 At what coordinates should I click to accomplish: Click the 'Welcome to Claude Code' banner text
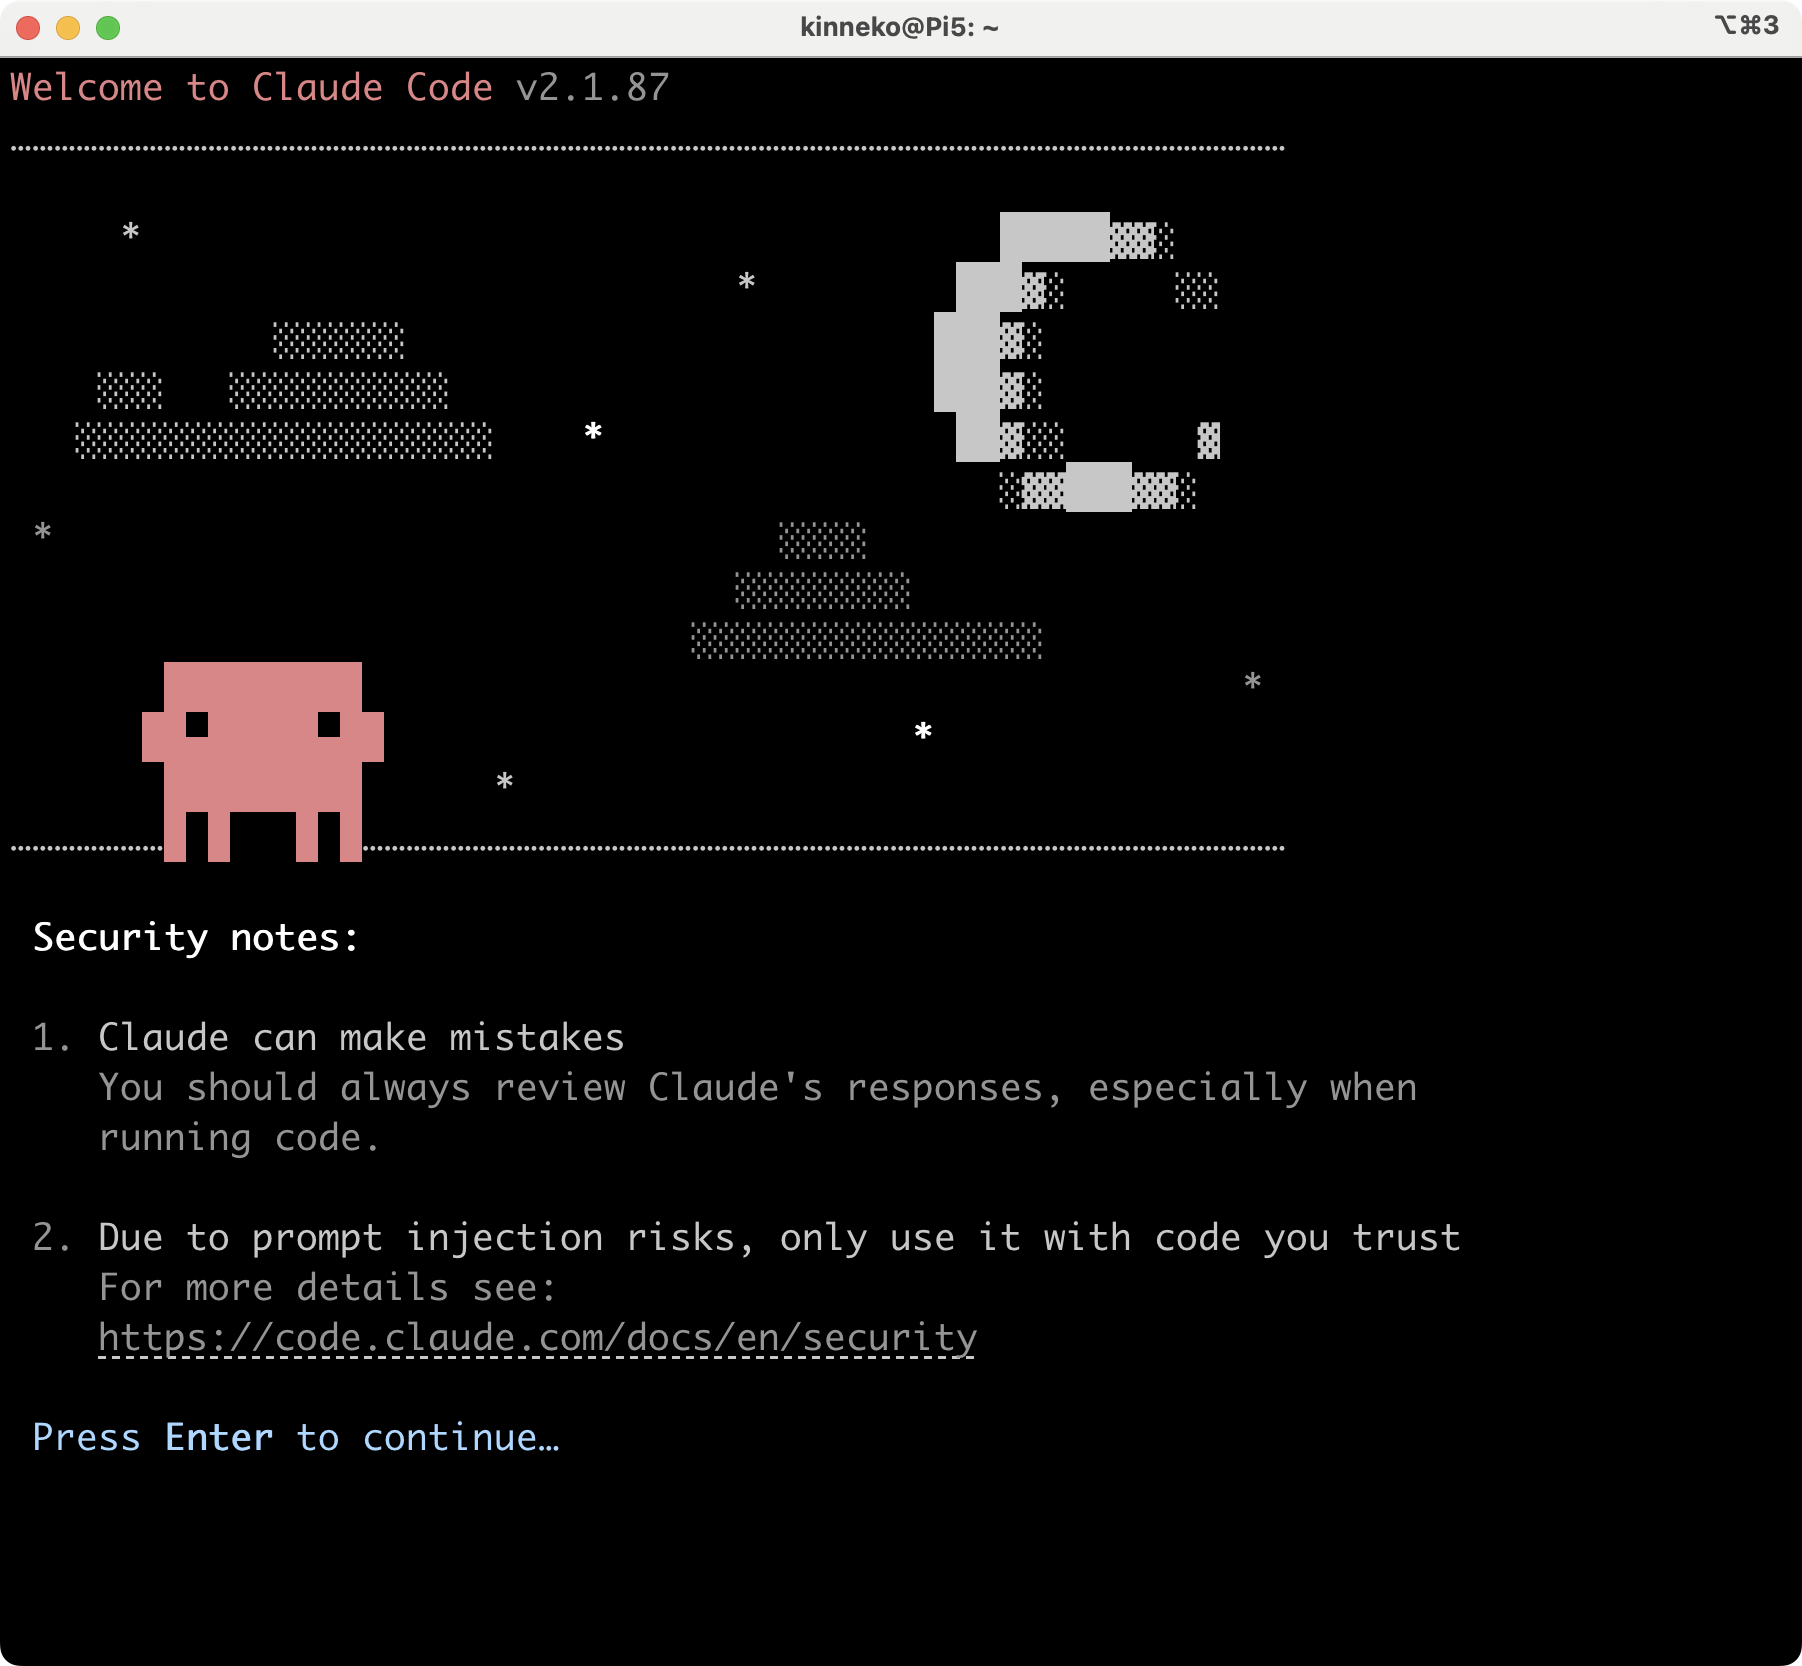pos(252,88)
